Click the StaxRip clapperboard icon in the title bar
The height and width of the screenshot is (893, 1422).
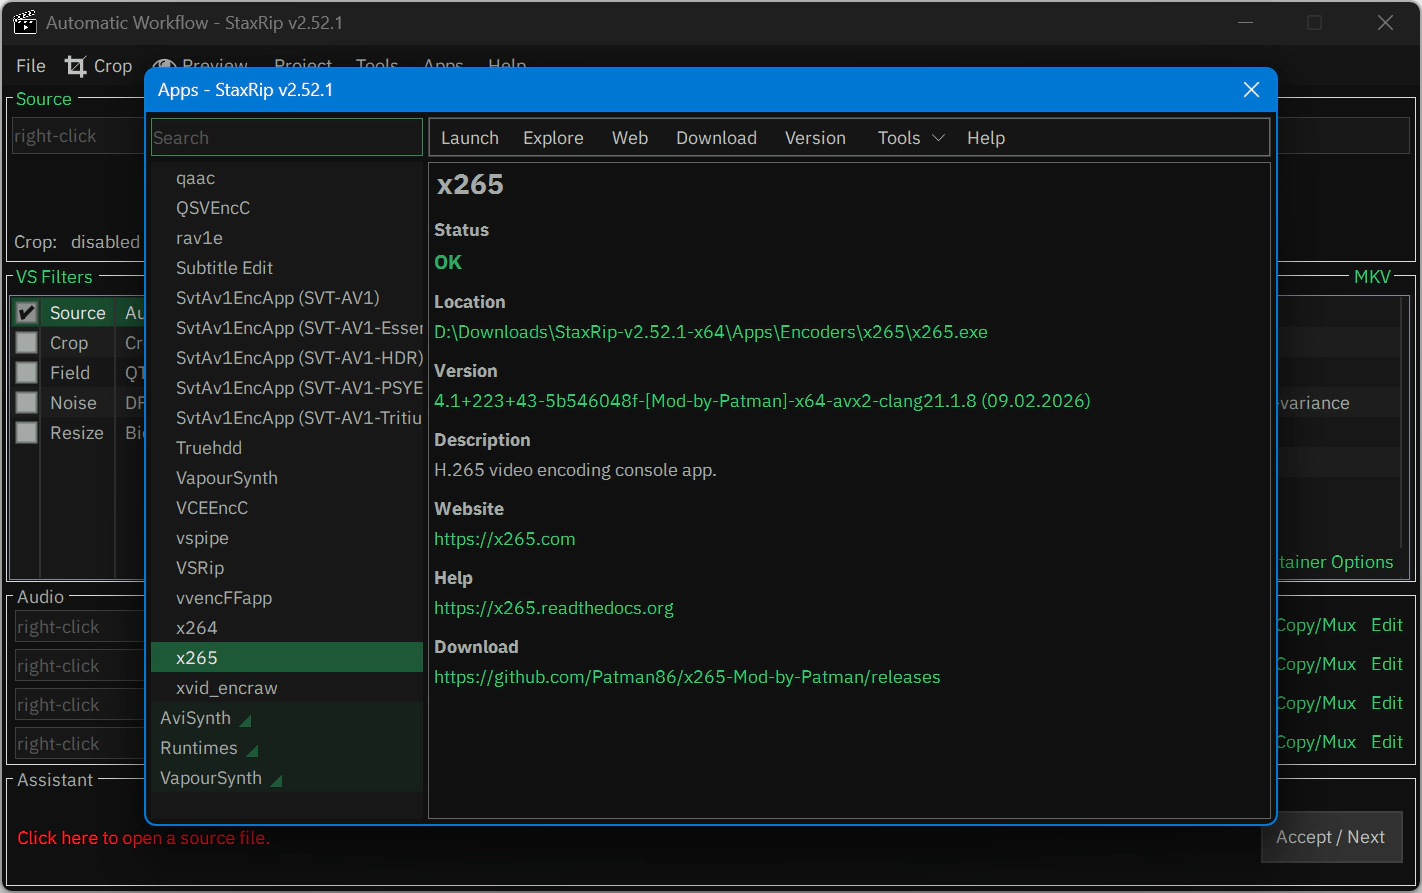point(25,23)
